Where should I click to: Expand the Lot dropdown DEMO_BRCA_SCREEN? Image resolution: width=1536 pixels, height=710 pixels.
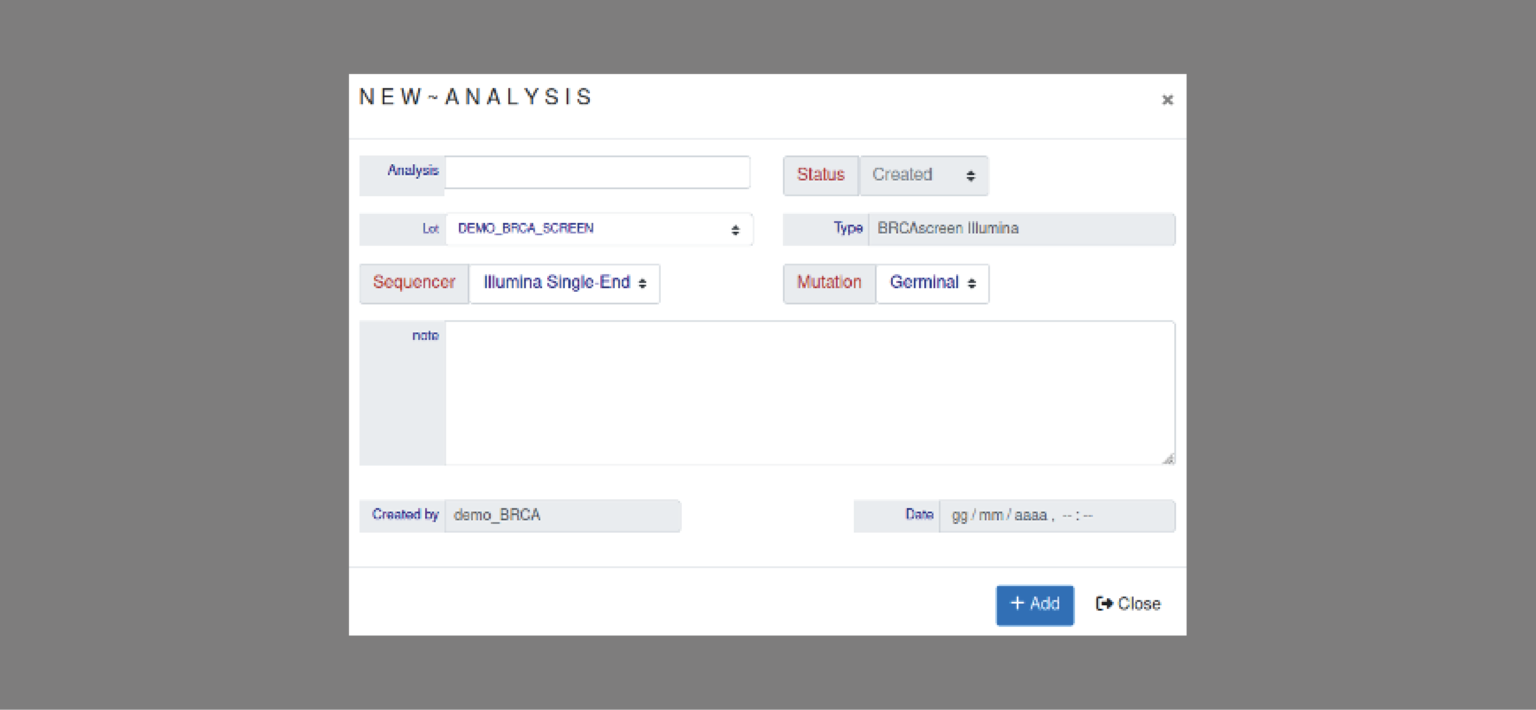(x=598, y=229)
